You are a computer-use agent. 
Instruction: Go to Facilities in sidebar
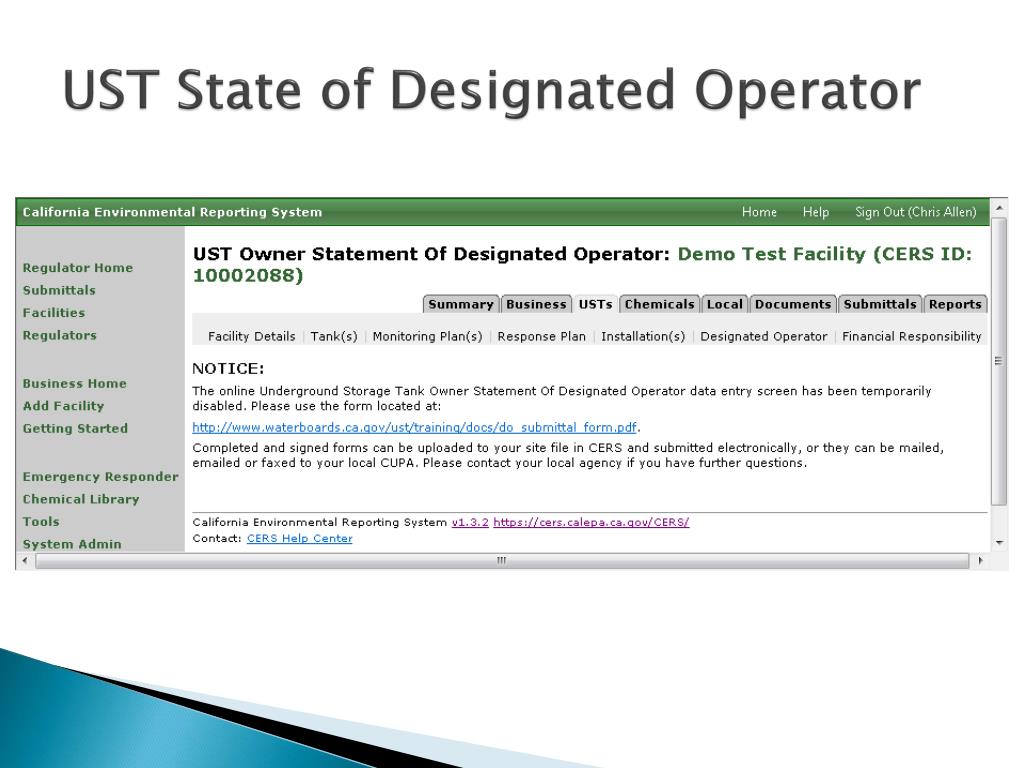(x=54, y=313)
